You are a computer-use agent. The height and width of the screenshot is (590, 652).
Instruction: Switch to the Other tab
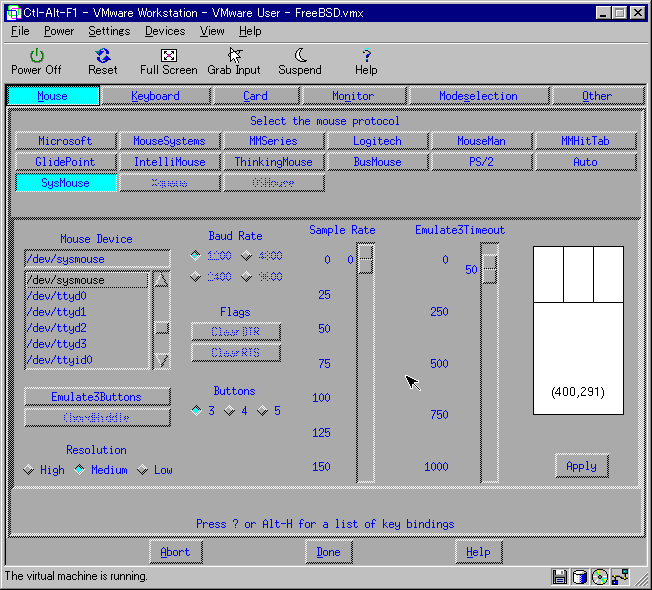597,96
